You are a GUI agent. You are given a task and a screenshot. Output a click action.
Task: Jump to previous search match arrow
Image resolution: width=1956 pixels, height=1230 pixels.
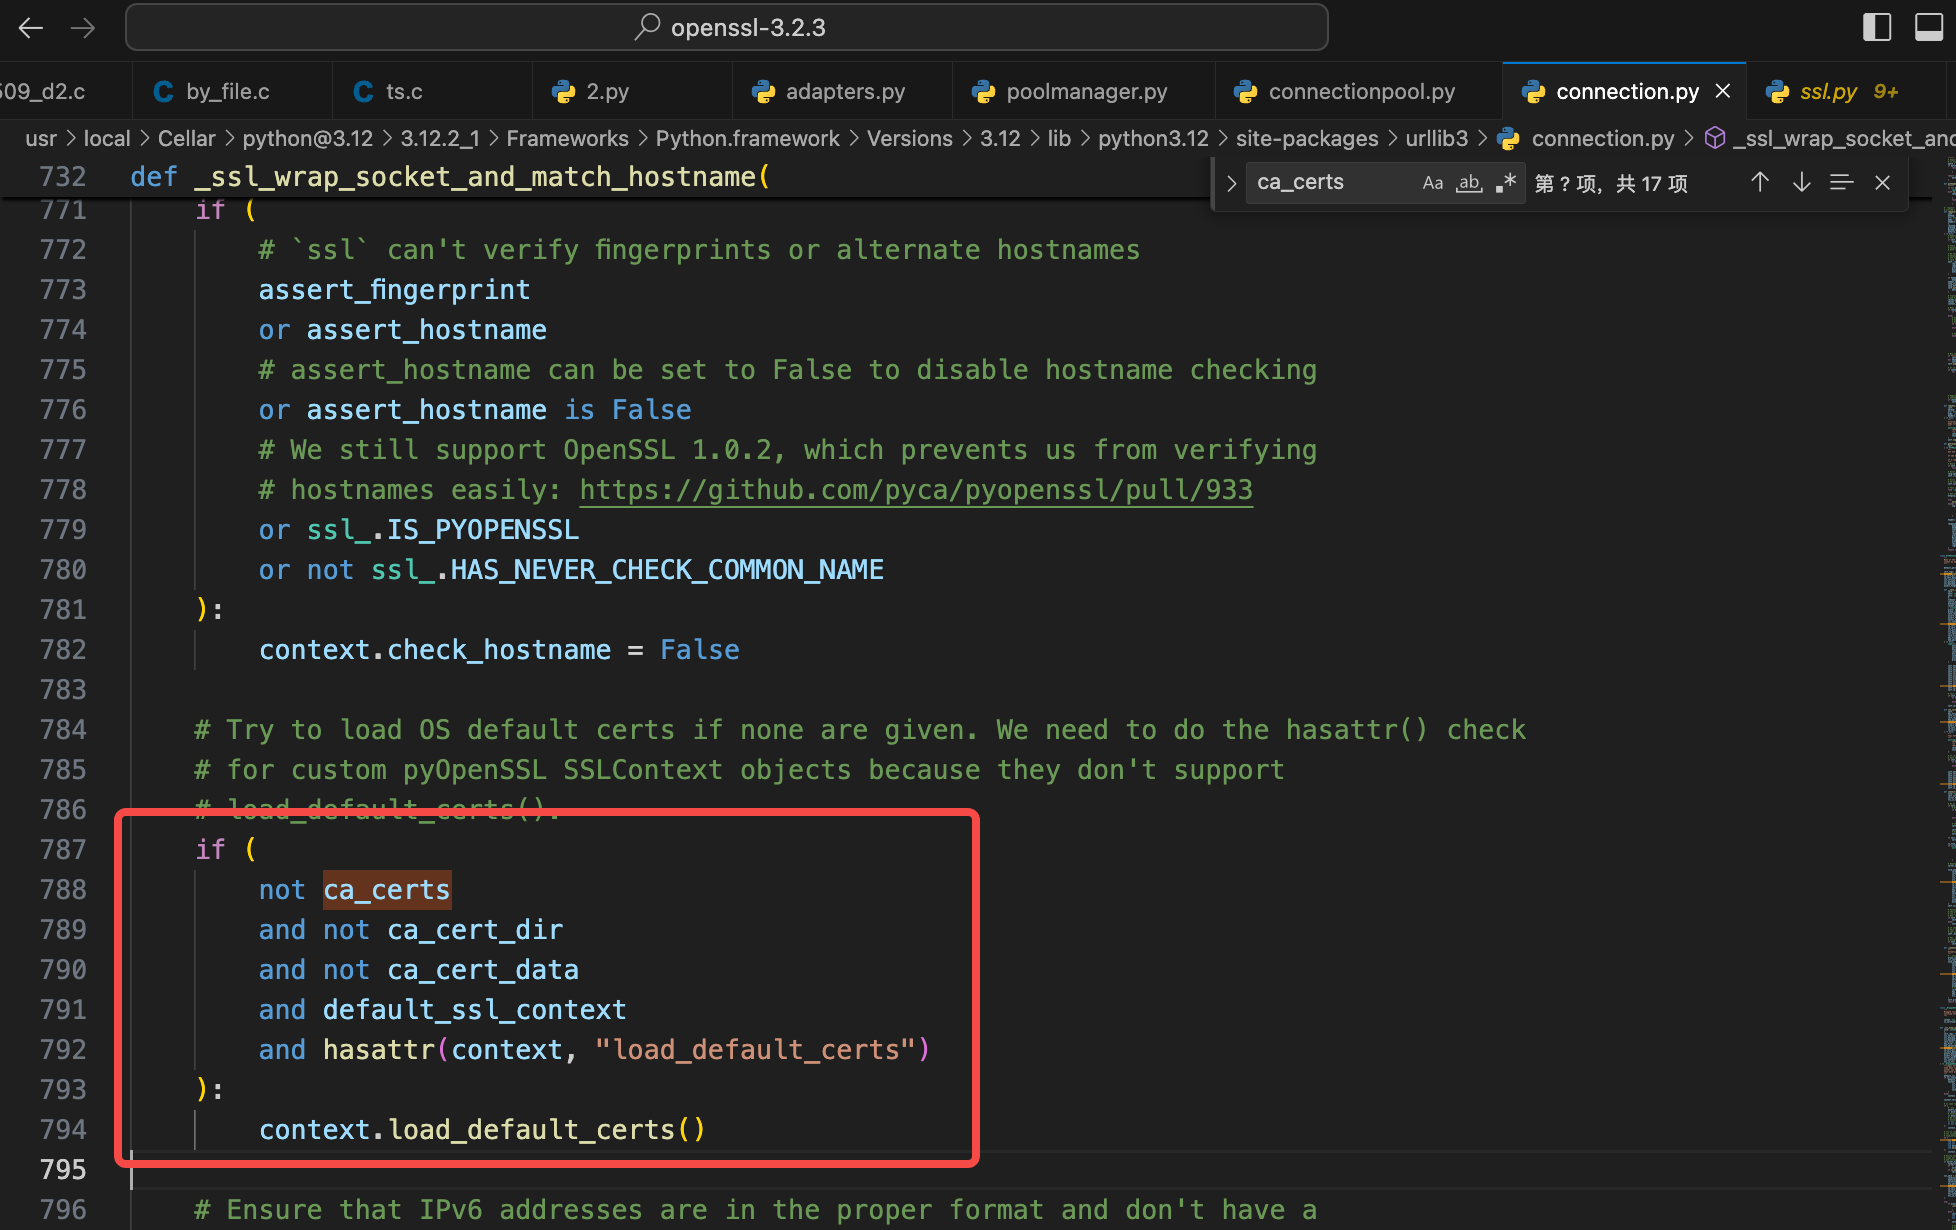click(x=1760, y=182)
